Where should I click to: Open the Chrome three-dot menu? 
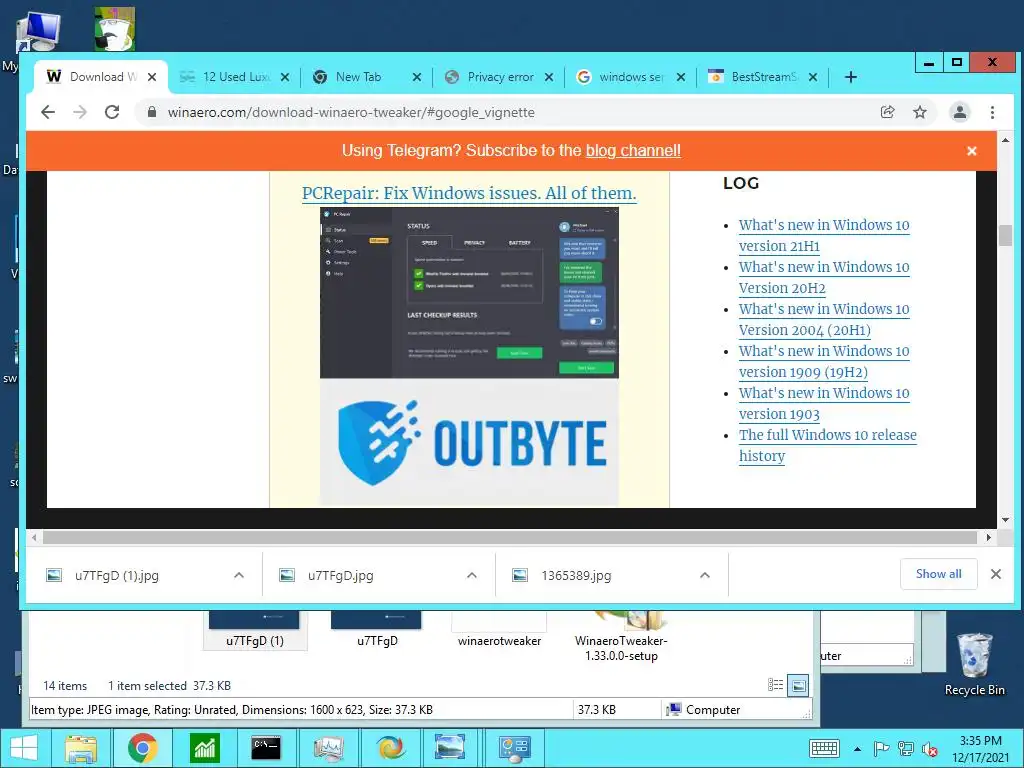pos(992,112)
